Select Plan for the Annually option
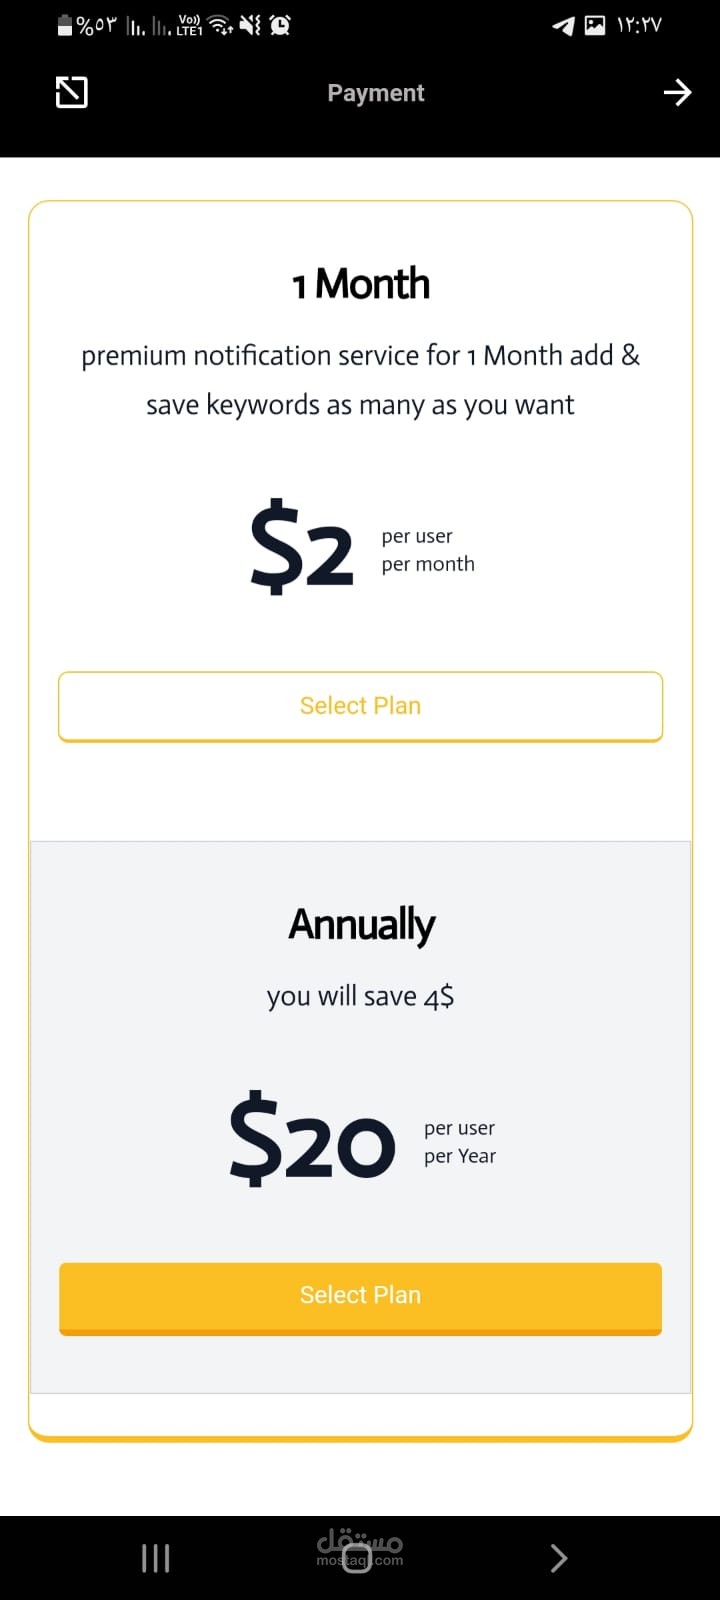The height and width of the screenshot is (1600, 720). [360, 1296]
